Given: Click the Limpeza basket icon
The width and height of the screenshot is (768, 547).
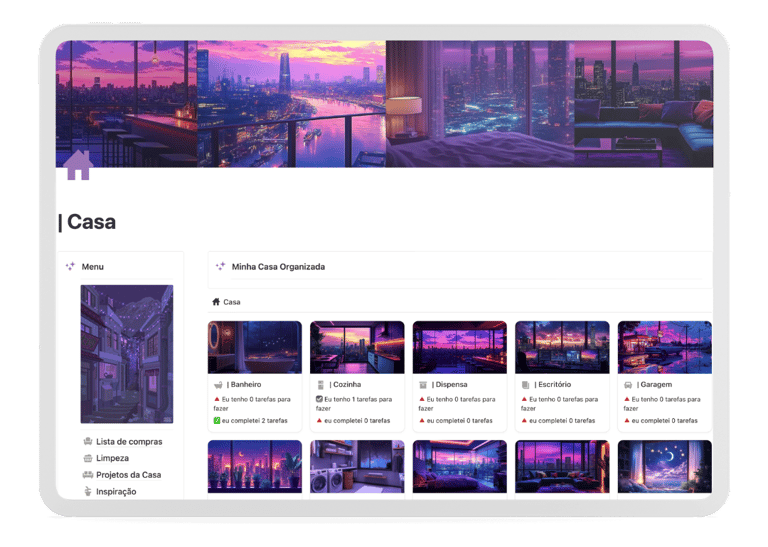Looking at the screenshot, I should [88, 458].
